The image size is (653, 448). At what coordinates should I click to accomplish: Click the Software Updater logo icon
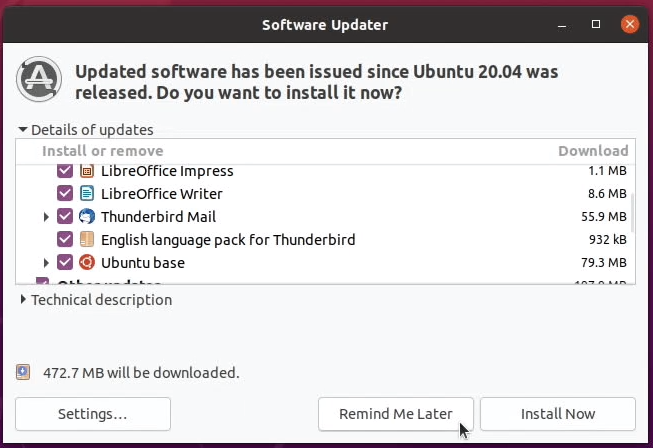coord(39,79)
